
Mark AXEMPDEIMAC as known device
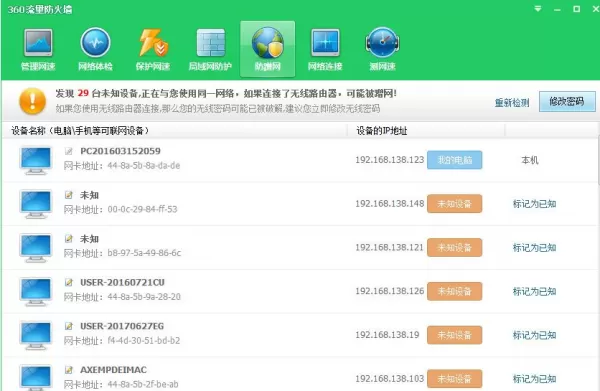click(x=534, y=379)
